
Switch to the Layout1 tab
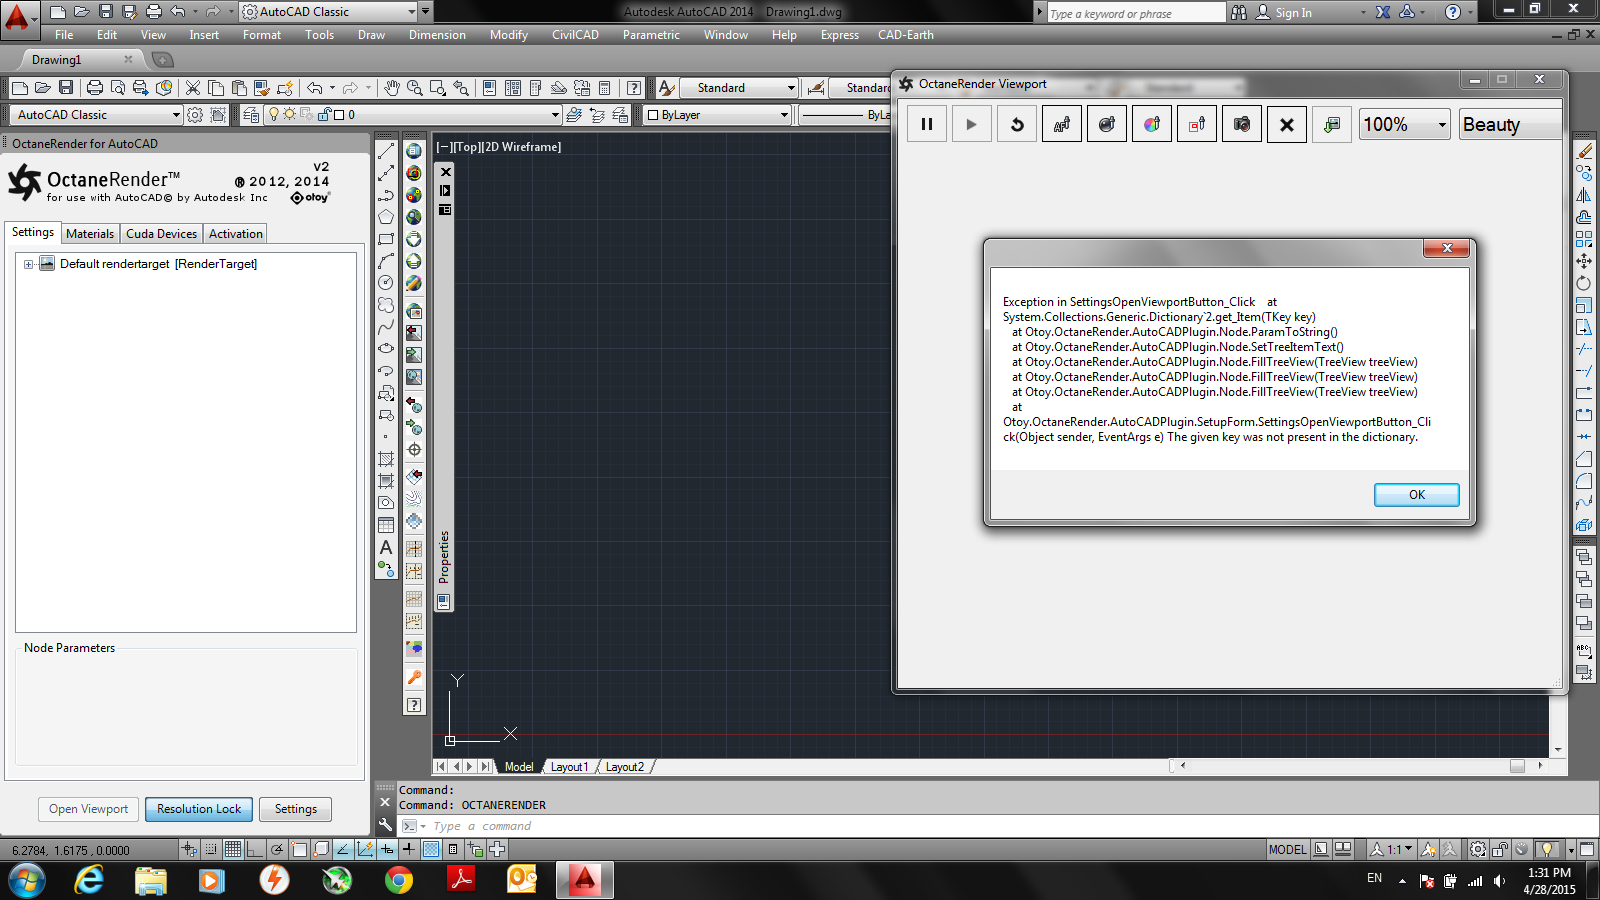pos(569,767)
